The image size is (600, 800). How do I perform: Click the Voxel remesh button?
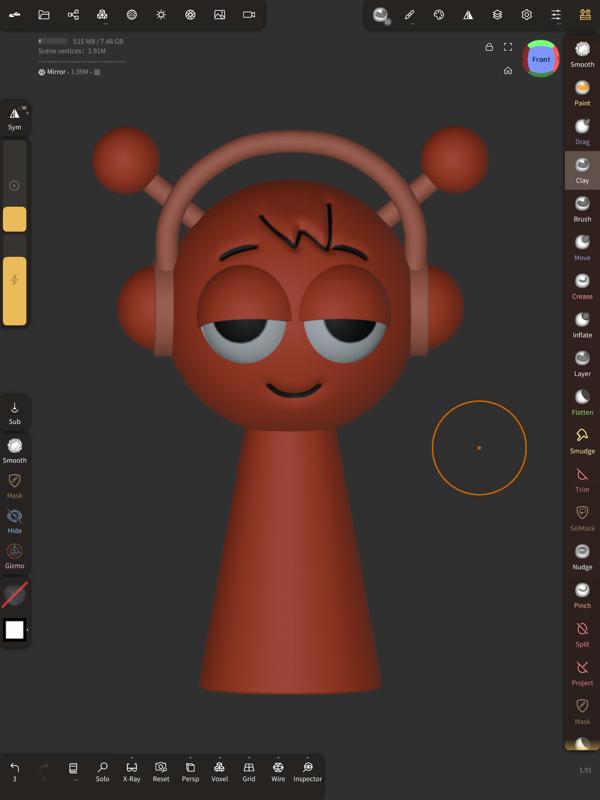[x=219, y=771]
